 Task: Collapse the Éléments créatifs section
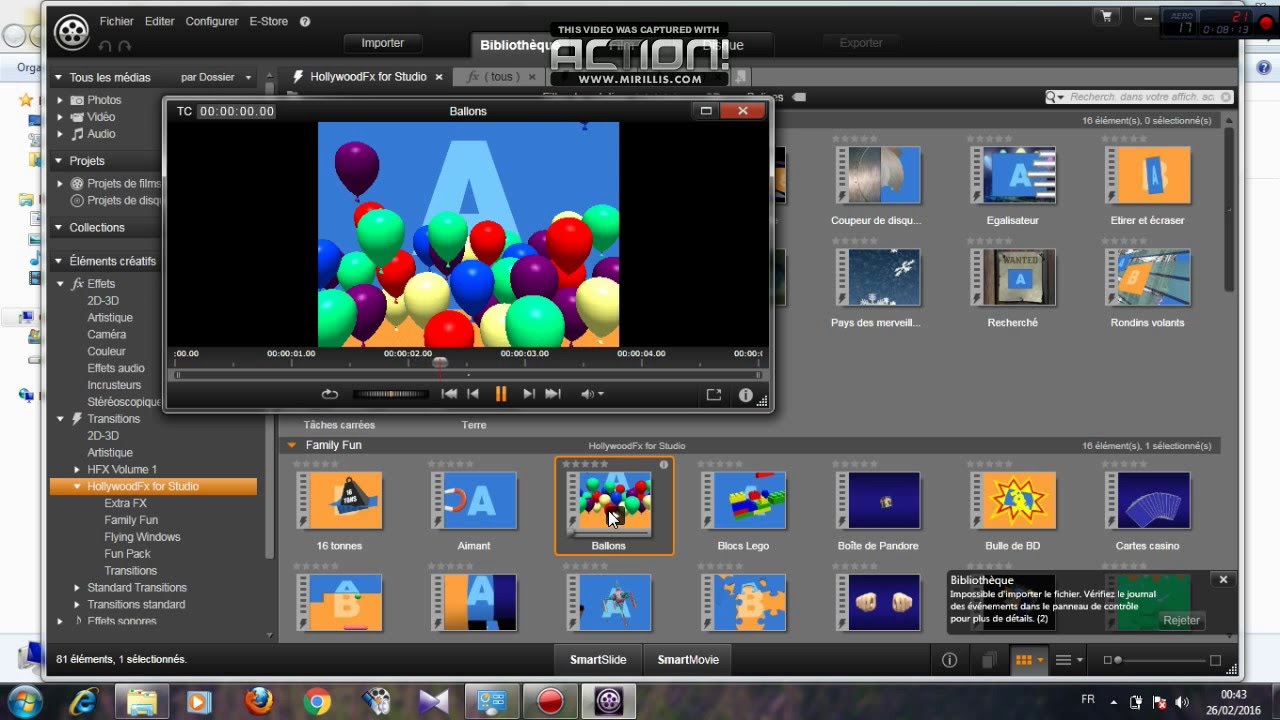pyautogui.click(x=58, y=261)
